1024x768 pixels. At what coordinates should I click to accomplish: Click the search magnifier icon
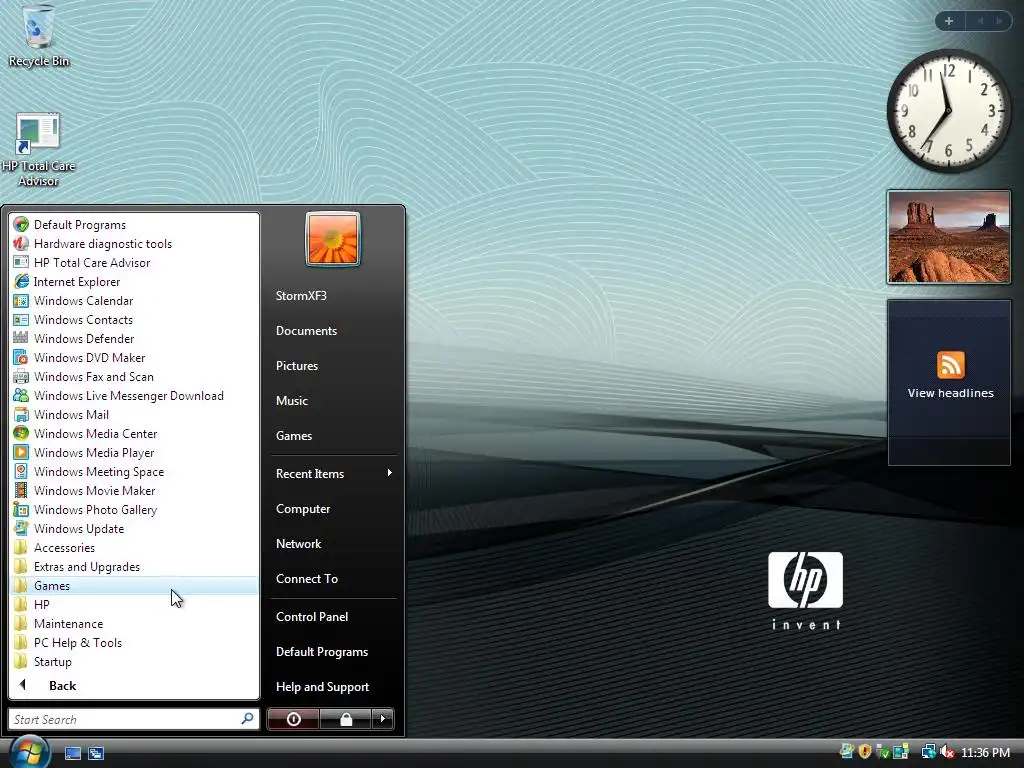(248, 718)
